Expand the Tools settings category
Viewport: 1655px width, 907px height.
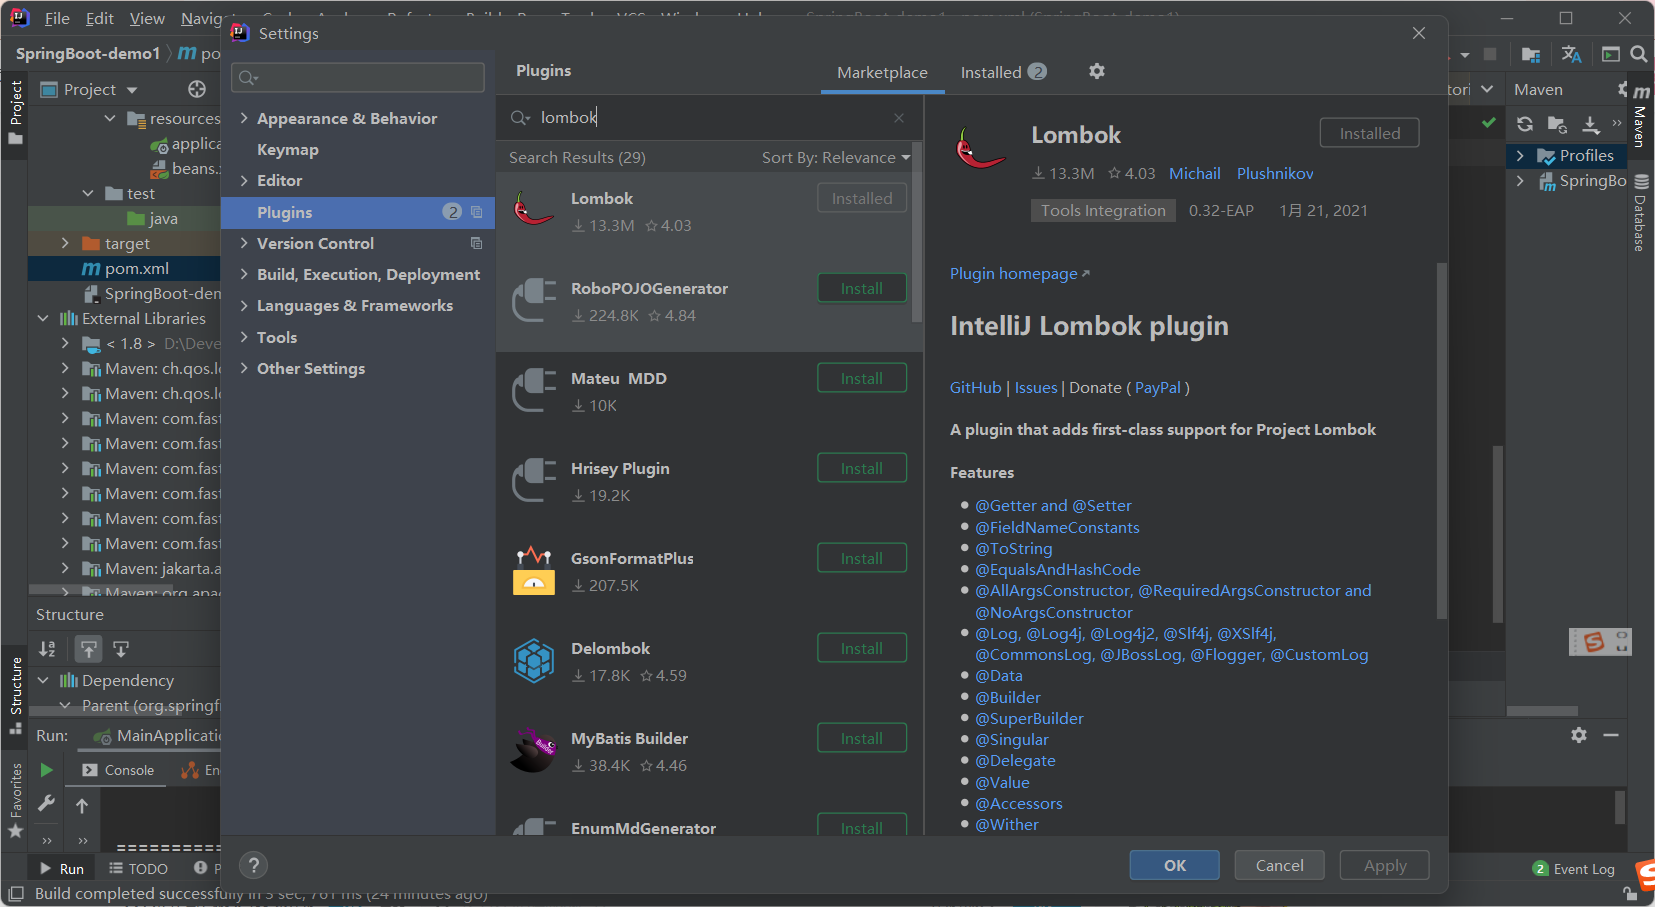(244, 337)
